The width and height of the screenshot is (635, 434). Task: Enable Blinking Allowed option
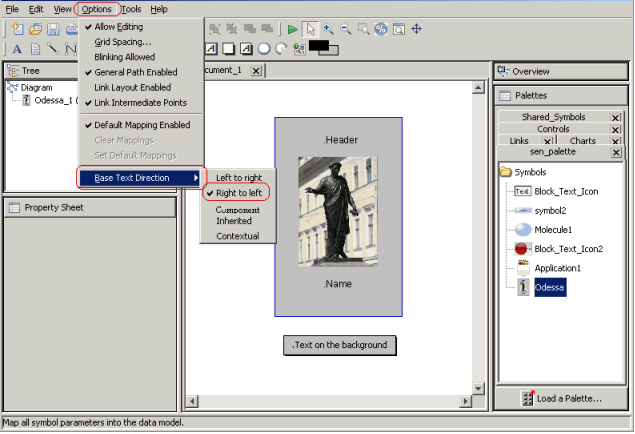124,57
